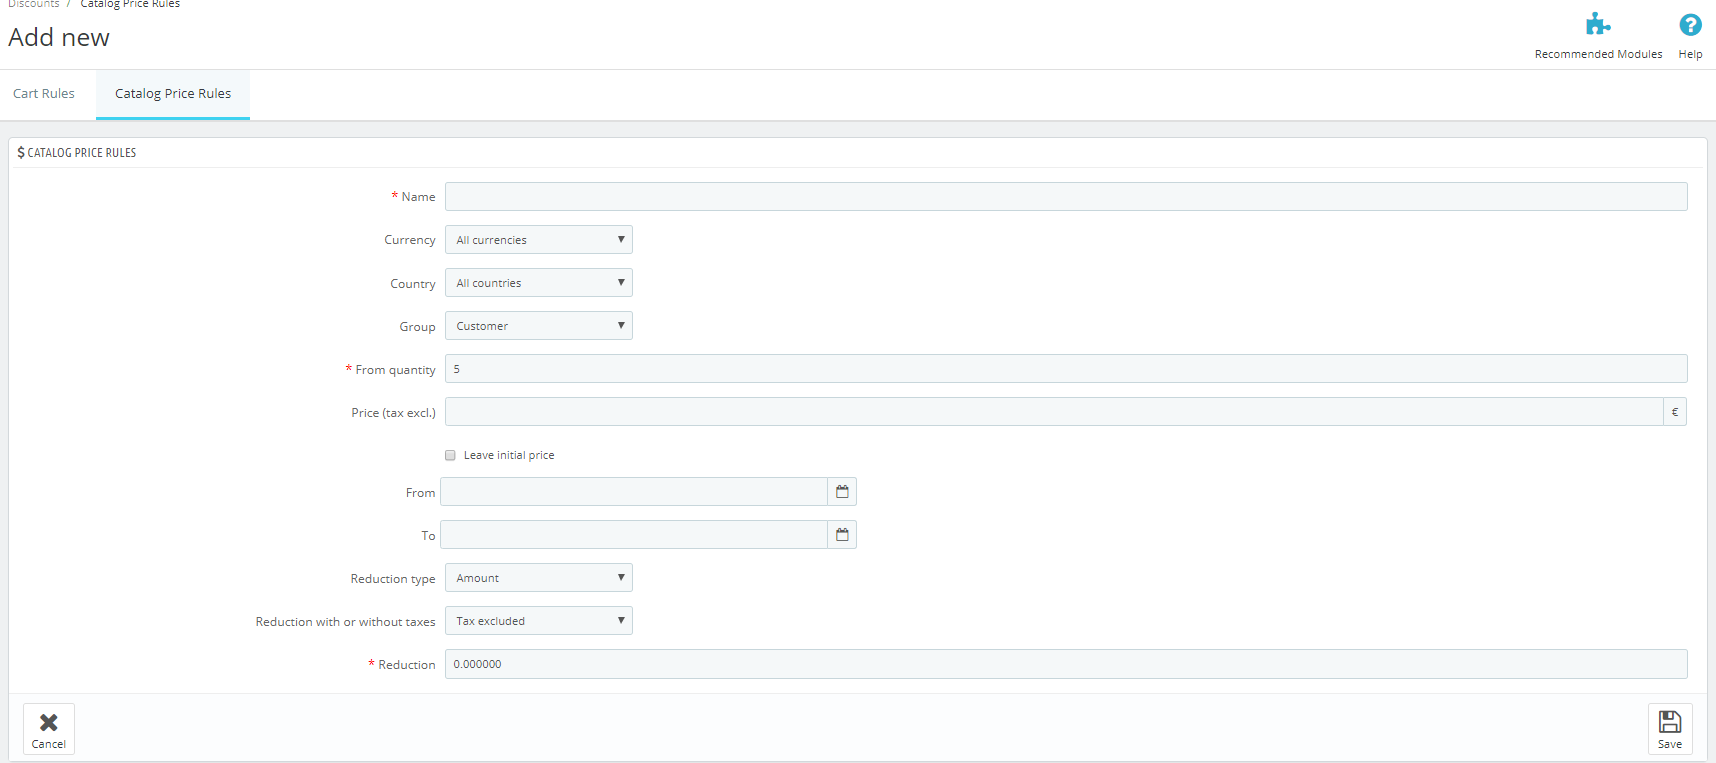This screenshot has width=1716, height=763.
Task: Click the Cancel X button
Action: (49, 729)
